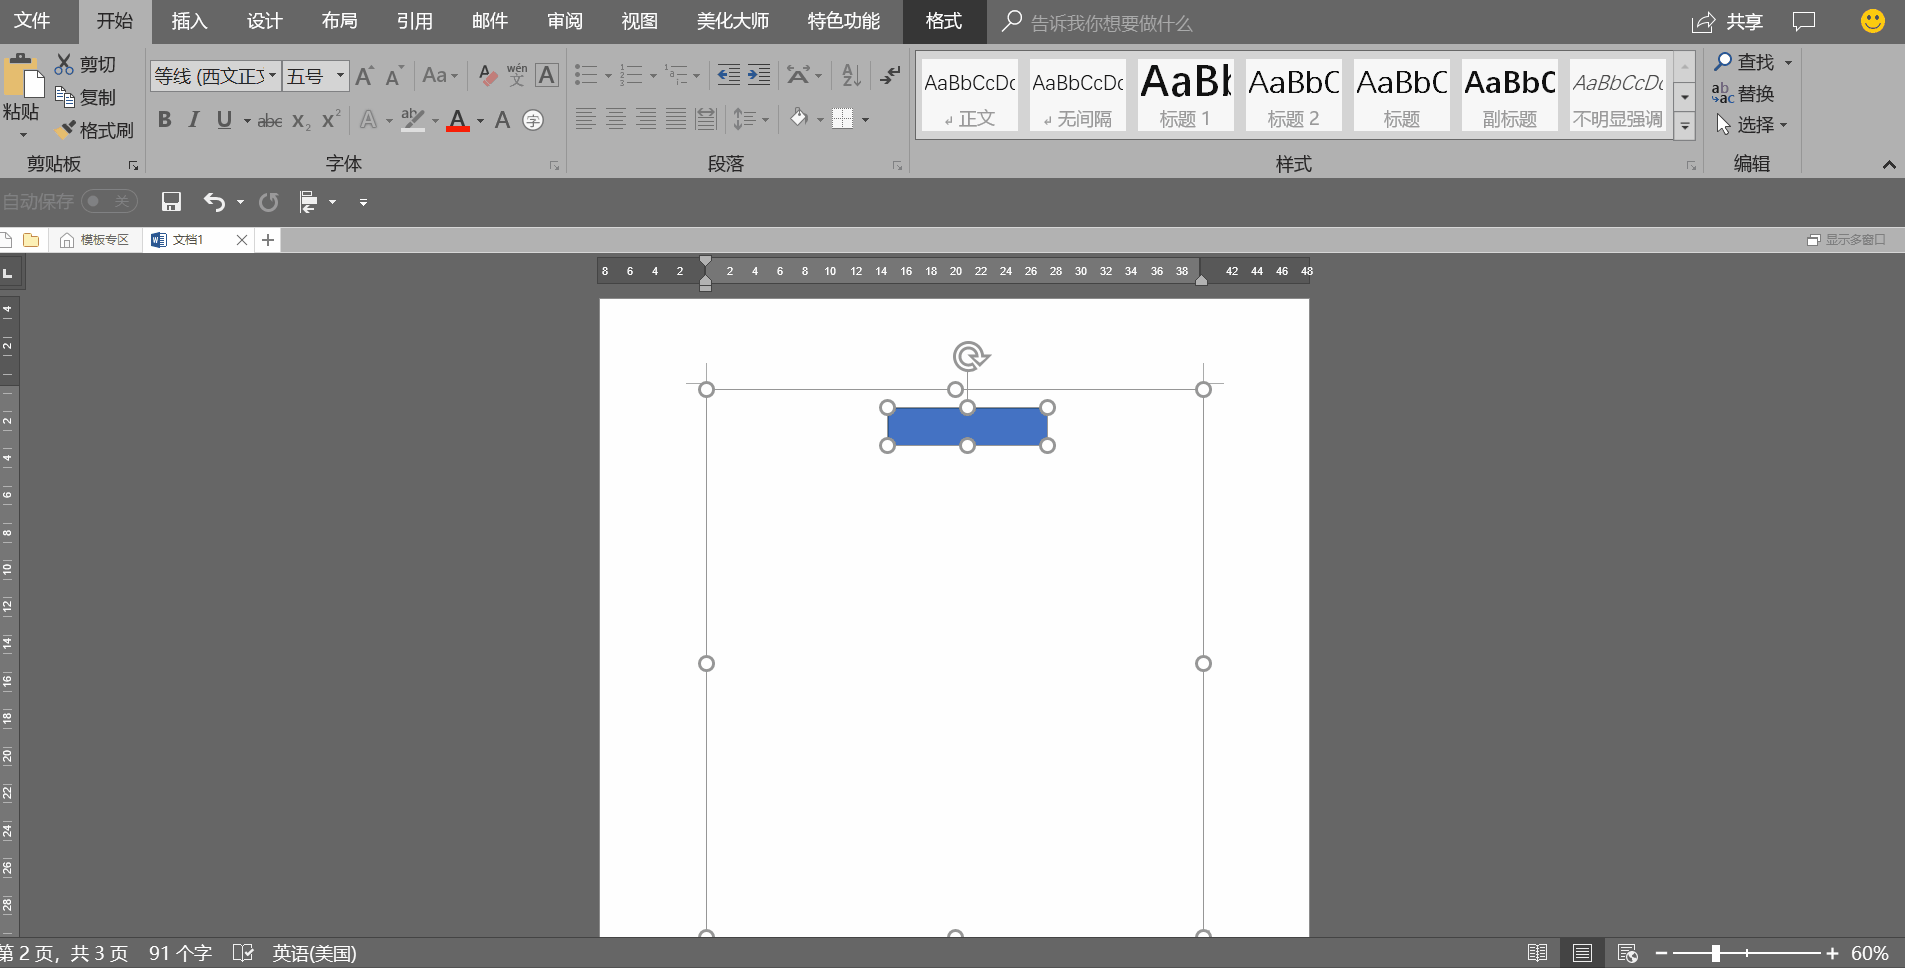This screenshot has width=1905, height=968.
Task: Toggle underline formatting
Action: click(223, 120)
